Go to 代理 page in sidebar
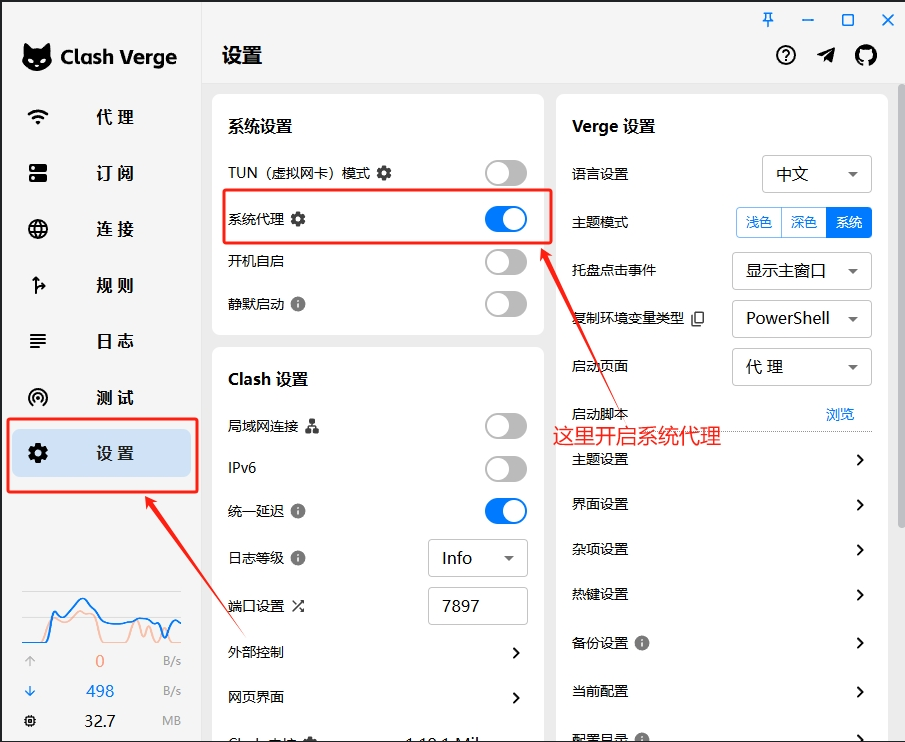 pos(102,117)
